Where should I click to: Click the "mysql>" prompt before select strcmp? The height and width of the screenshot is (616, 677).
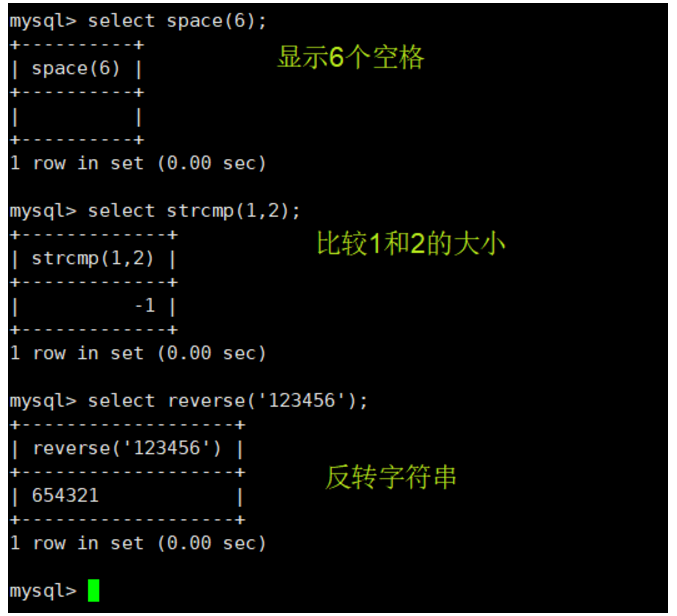coord(43,211)
